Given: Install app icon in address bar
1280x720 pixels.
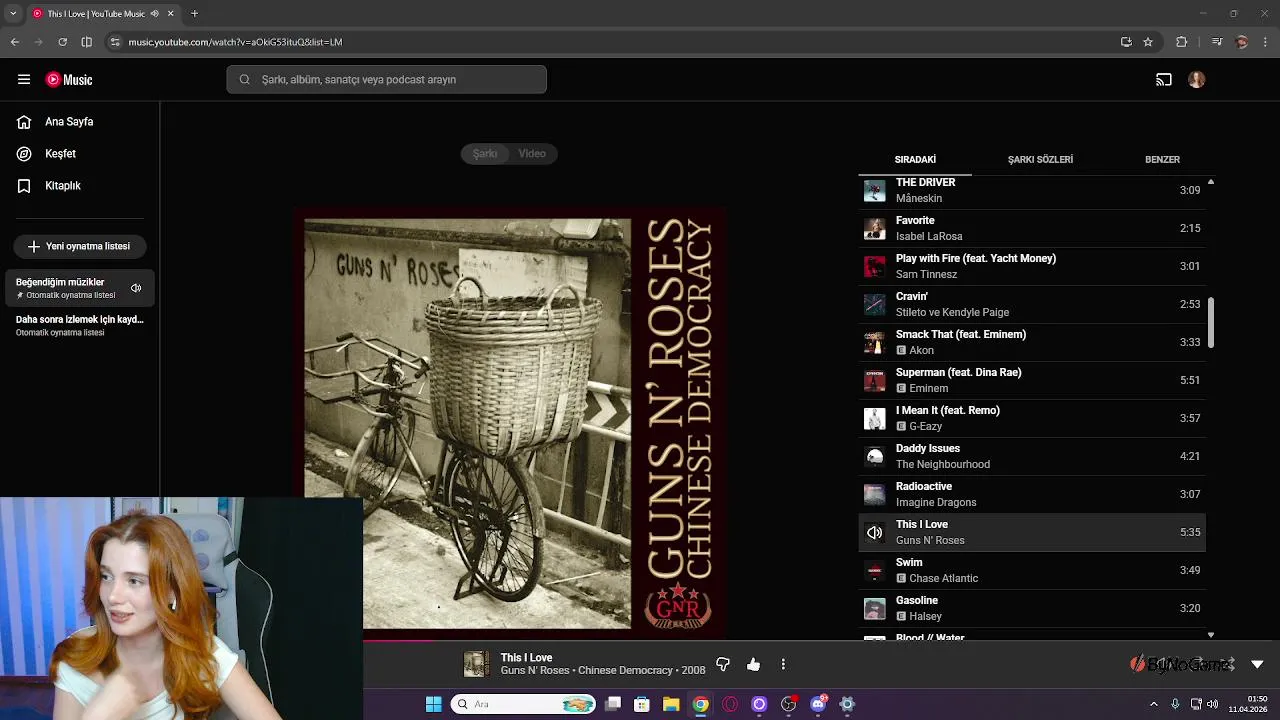Looking at the screenshot, I should coord(1126,42).
